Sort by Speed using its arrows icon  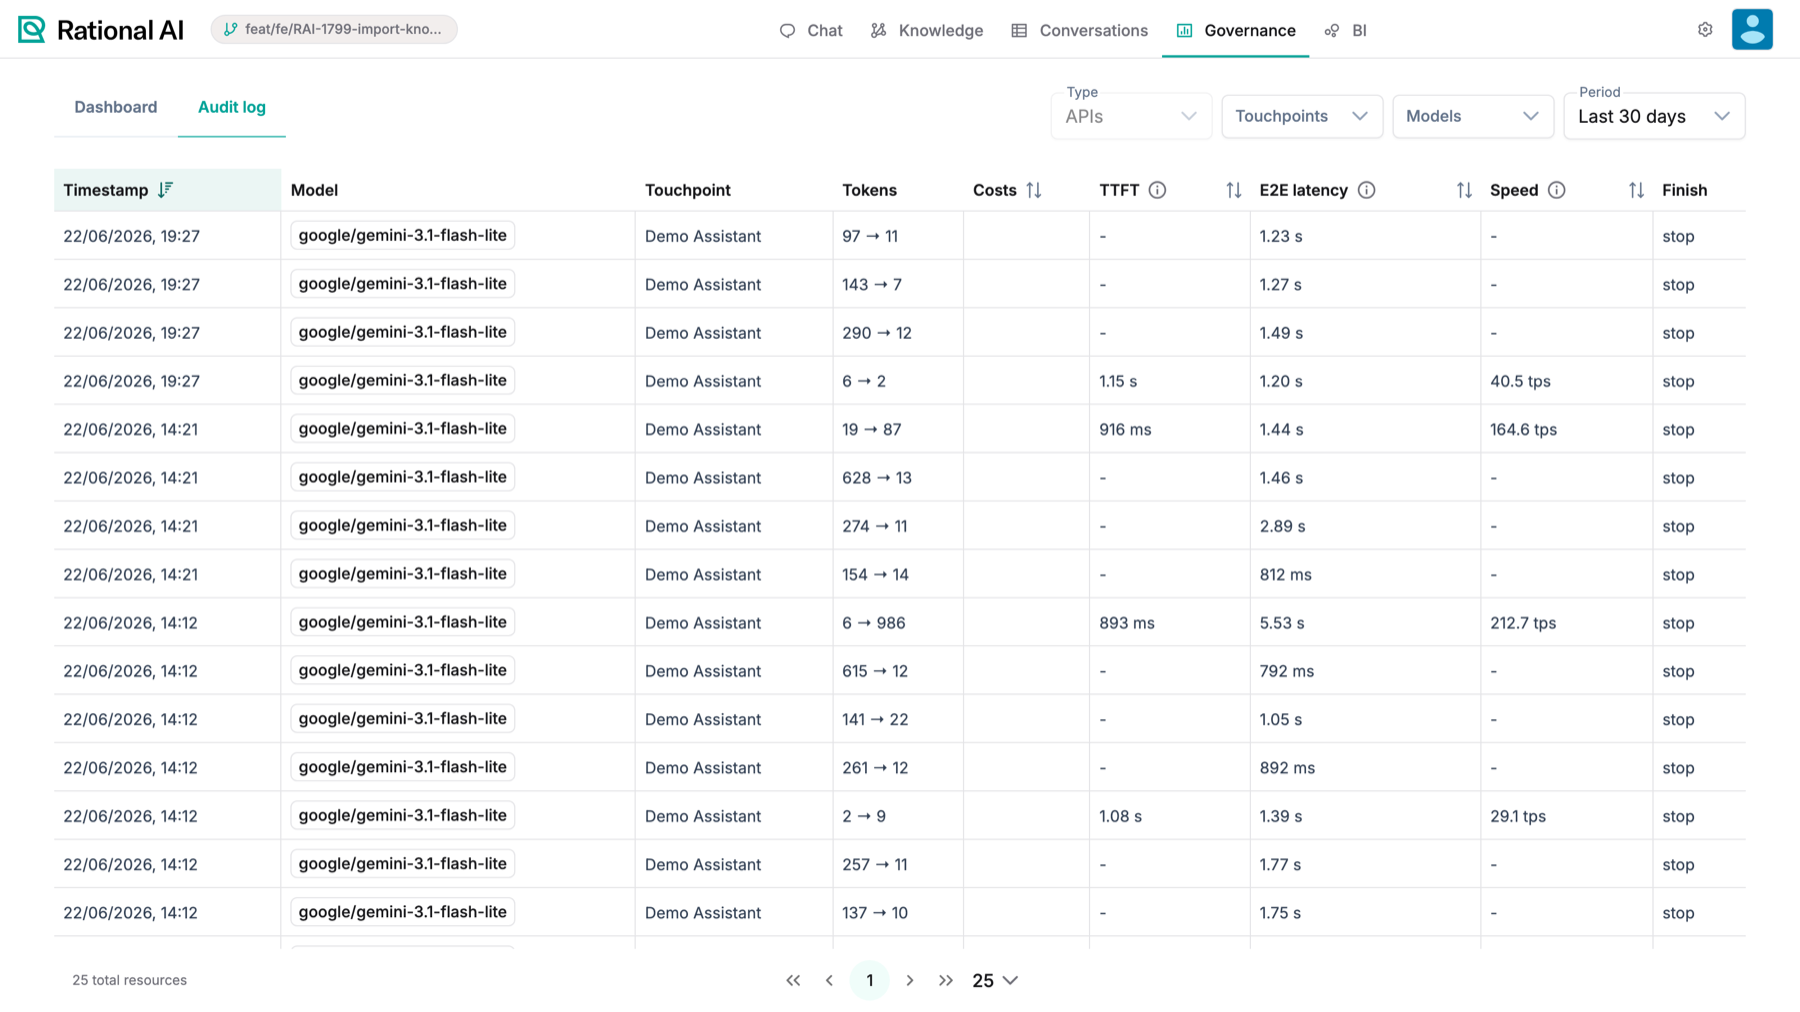[x=1636, y=190]
